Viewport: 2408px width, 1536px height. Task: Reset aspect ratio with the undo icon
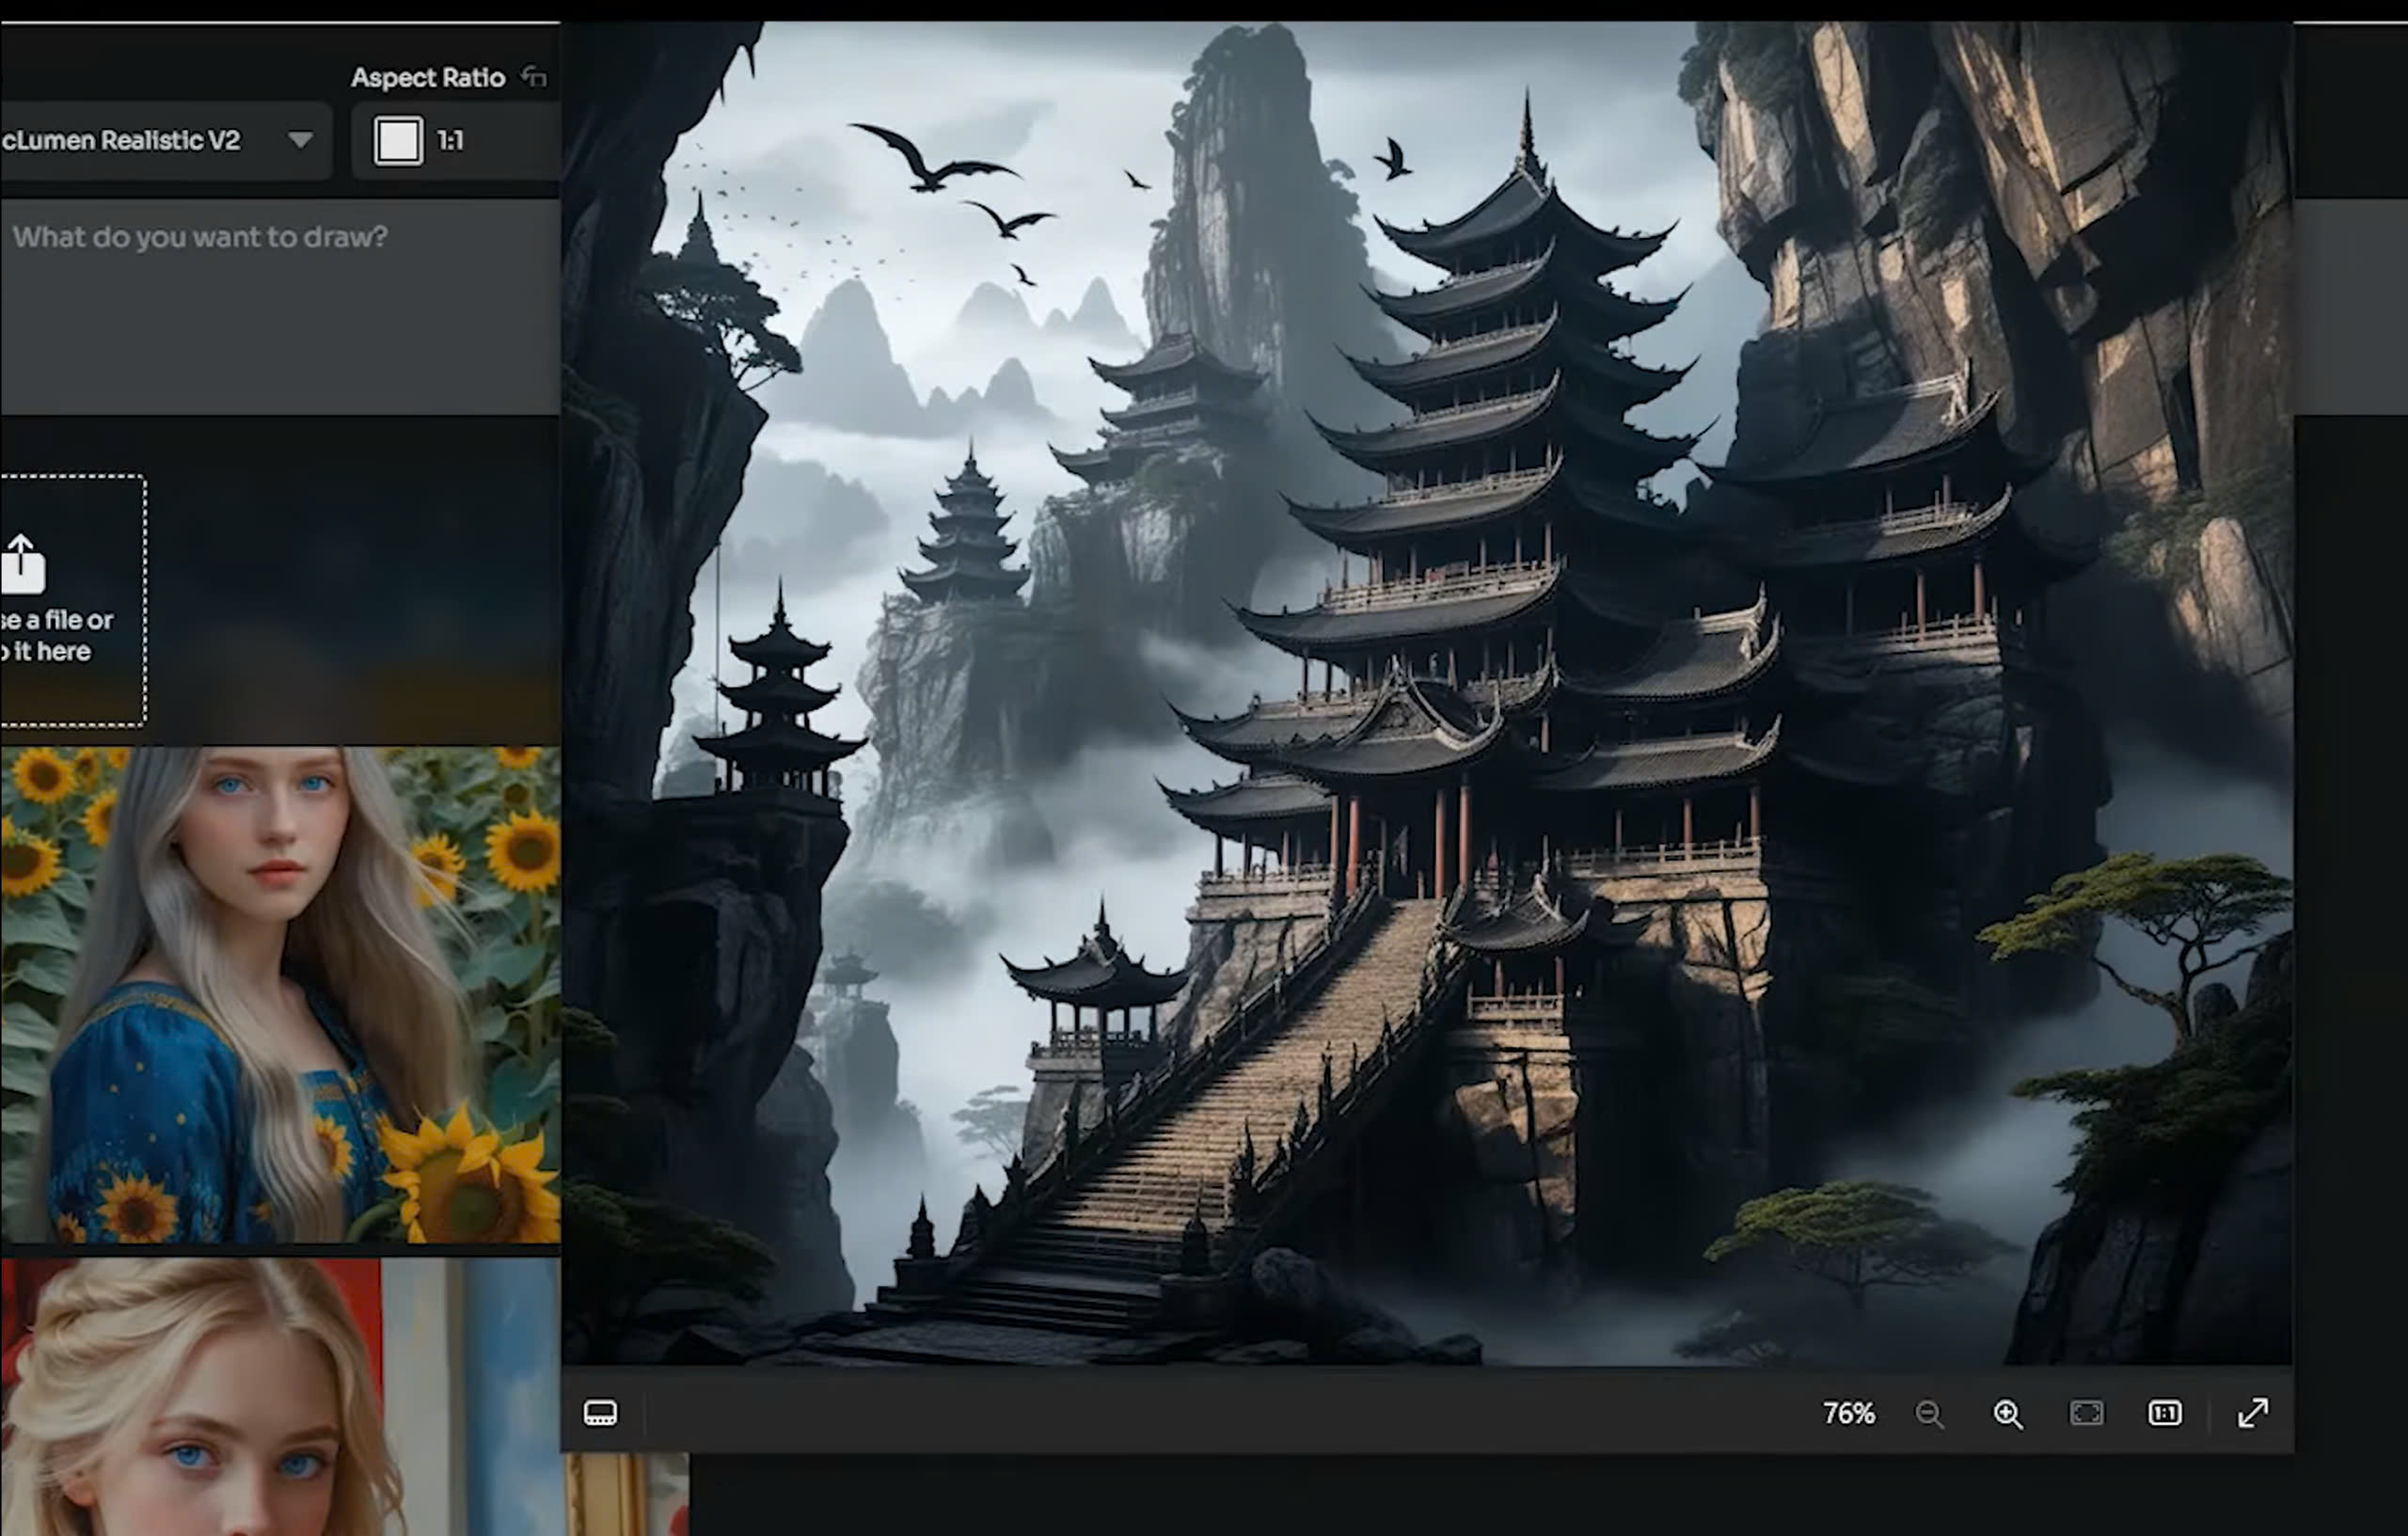point(535,77)
